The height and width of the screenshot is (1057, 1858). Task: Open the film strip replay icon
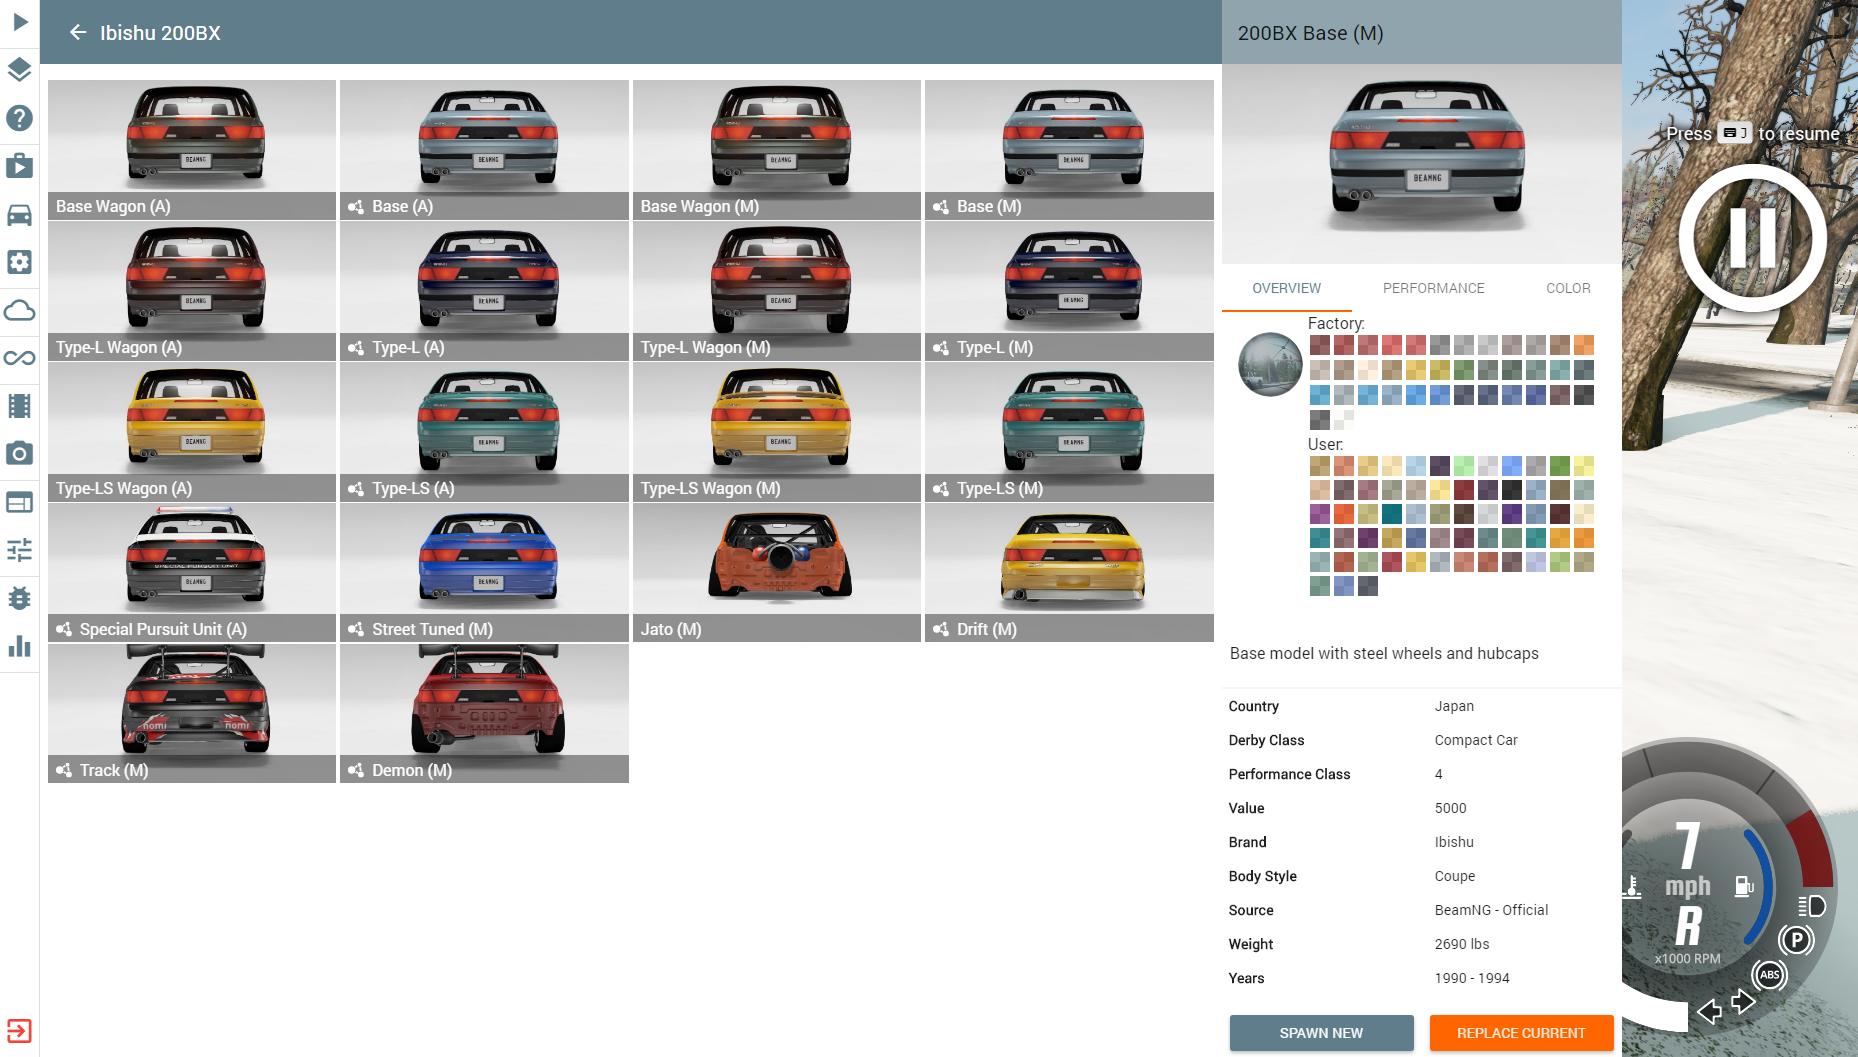tap(20, 406)
